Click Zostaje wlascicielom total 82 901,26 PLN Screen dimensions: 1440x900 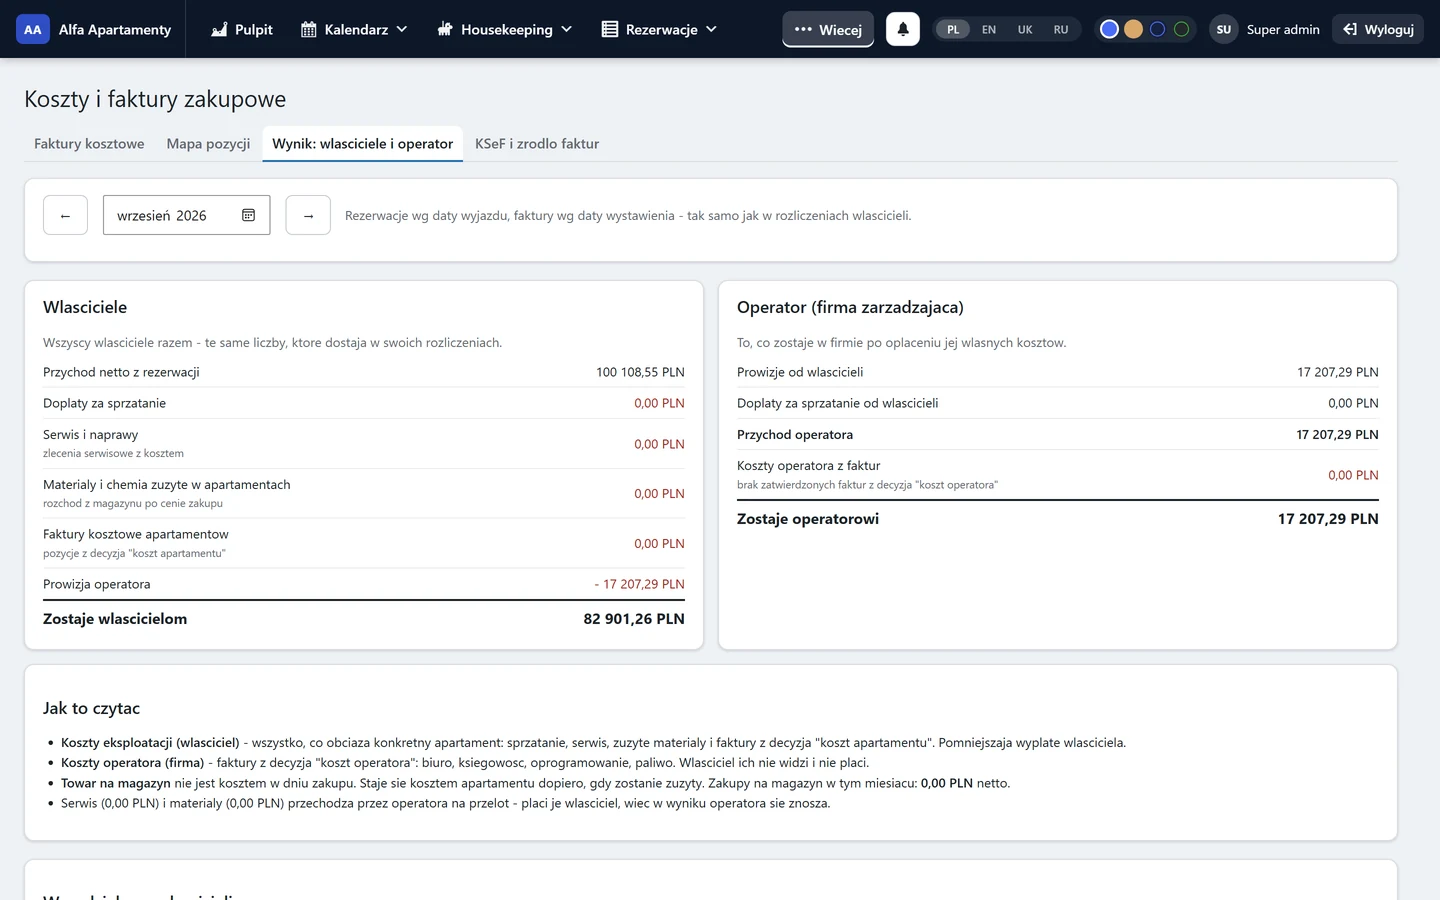(x=634, y=619)
